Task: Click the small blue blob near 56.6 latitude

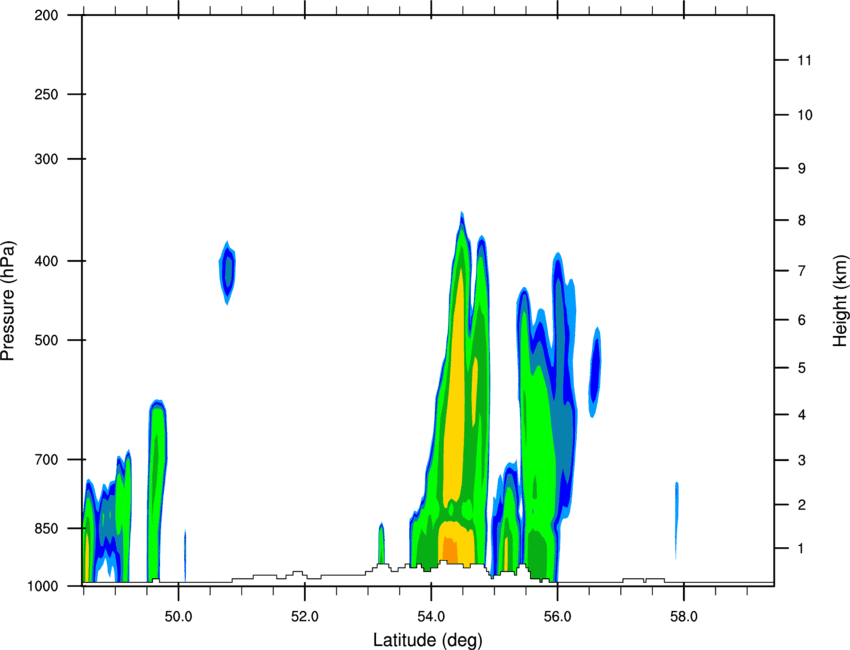Action: pyautogui.click(x=595, y=372)
